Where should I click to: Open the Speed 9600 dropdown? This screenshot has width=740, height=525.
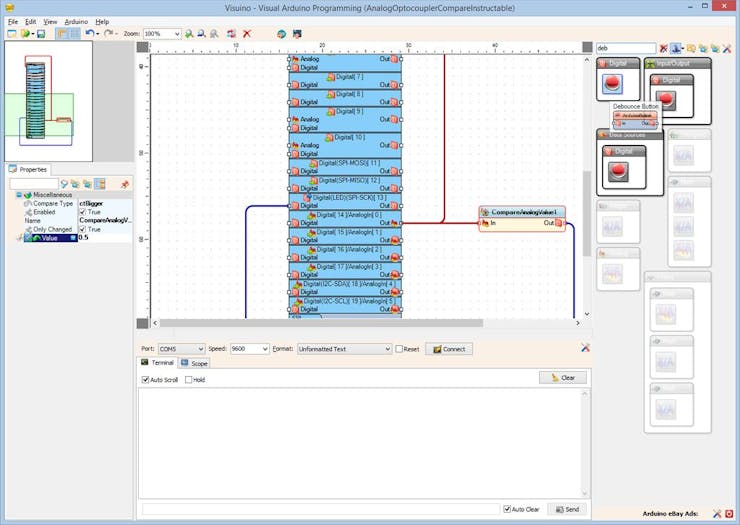(x=264, y=349)
